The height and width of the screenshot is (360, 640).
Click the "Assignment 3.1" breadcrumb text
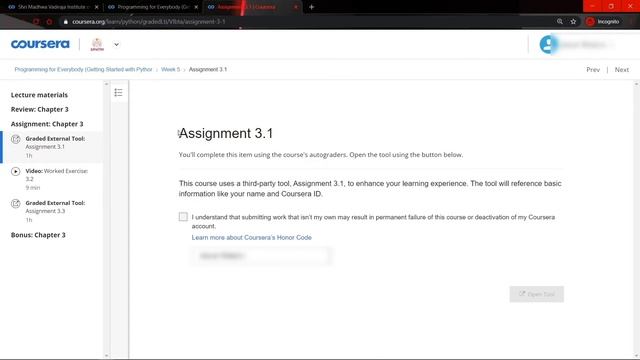tap(208, 69)
